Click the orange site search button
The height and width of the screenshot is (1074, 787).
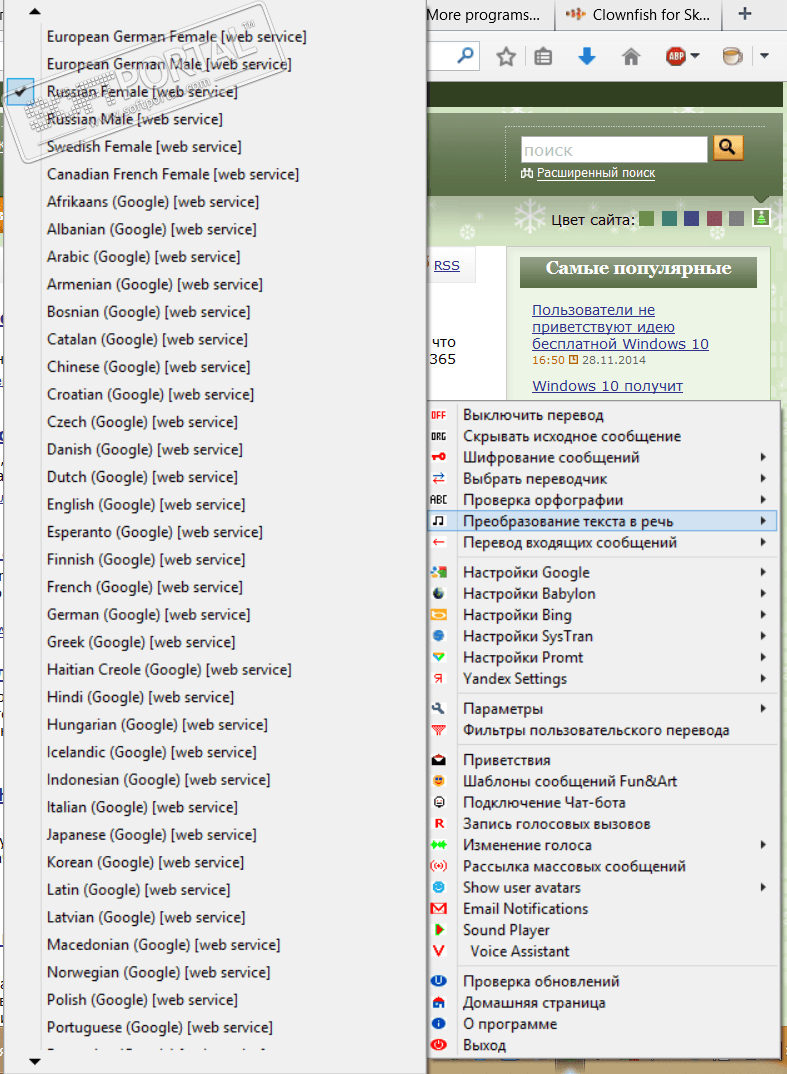(728, 147)
